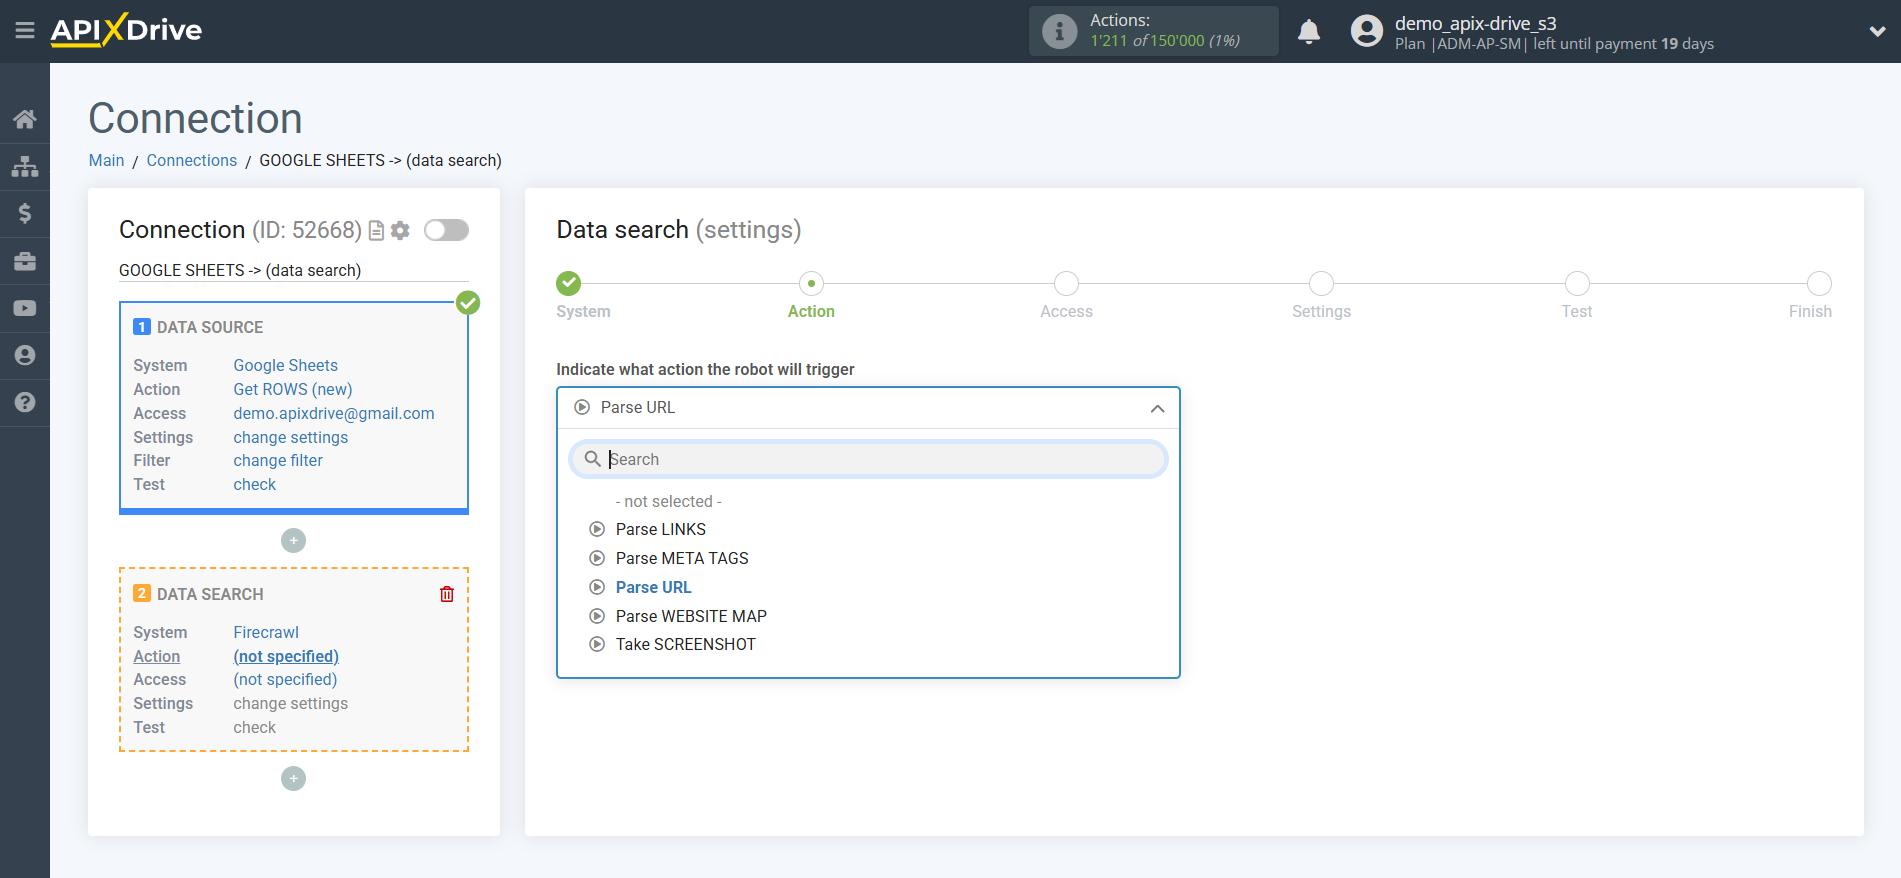Click the green check on Data Source
The image size is (1901, 878).
(x=468, y=302)
